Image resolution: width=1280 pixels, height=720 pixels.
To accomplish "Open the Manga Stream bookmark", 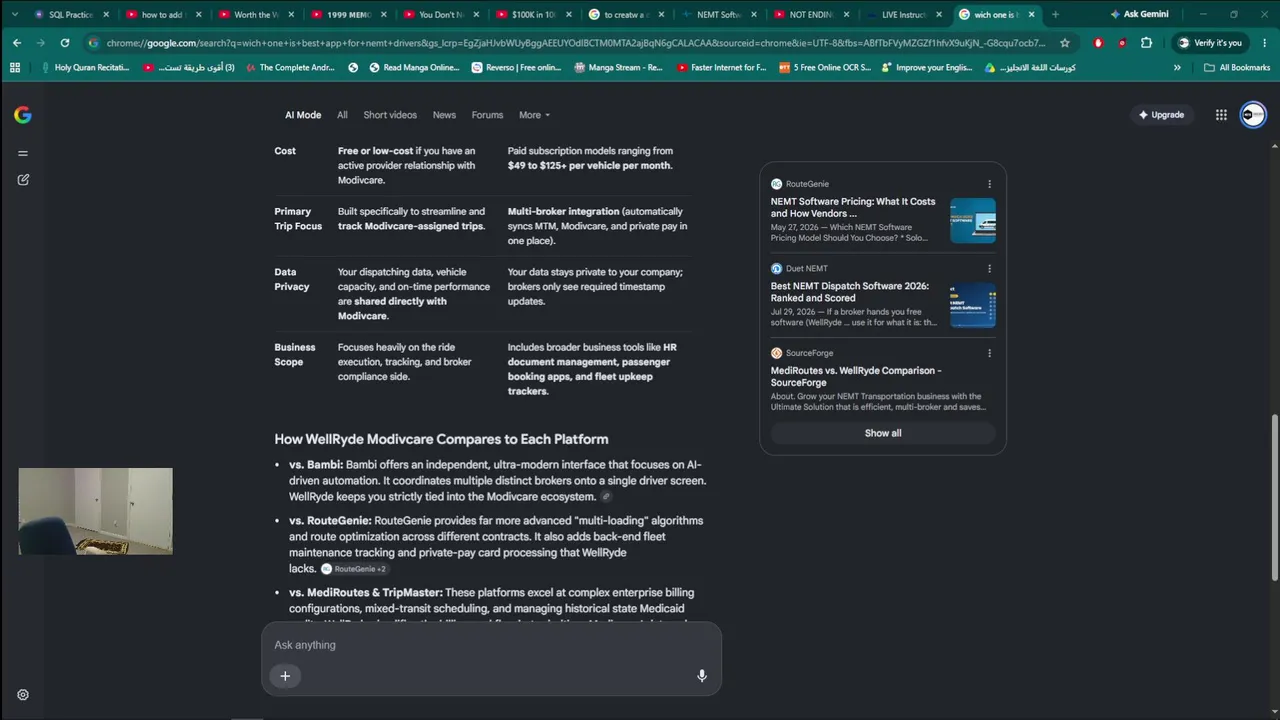I will [x=619, y=67].
